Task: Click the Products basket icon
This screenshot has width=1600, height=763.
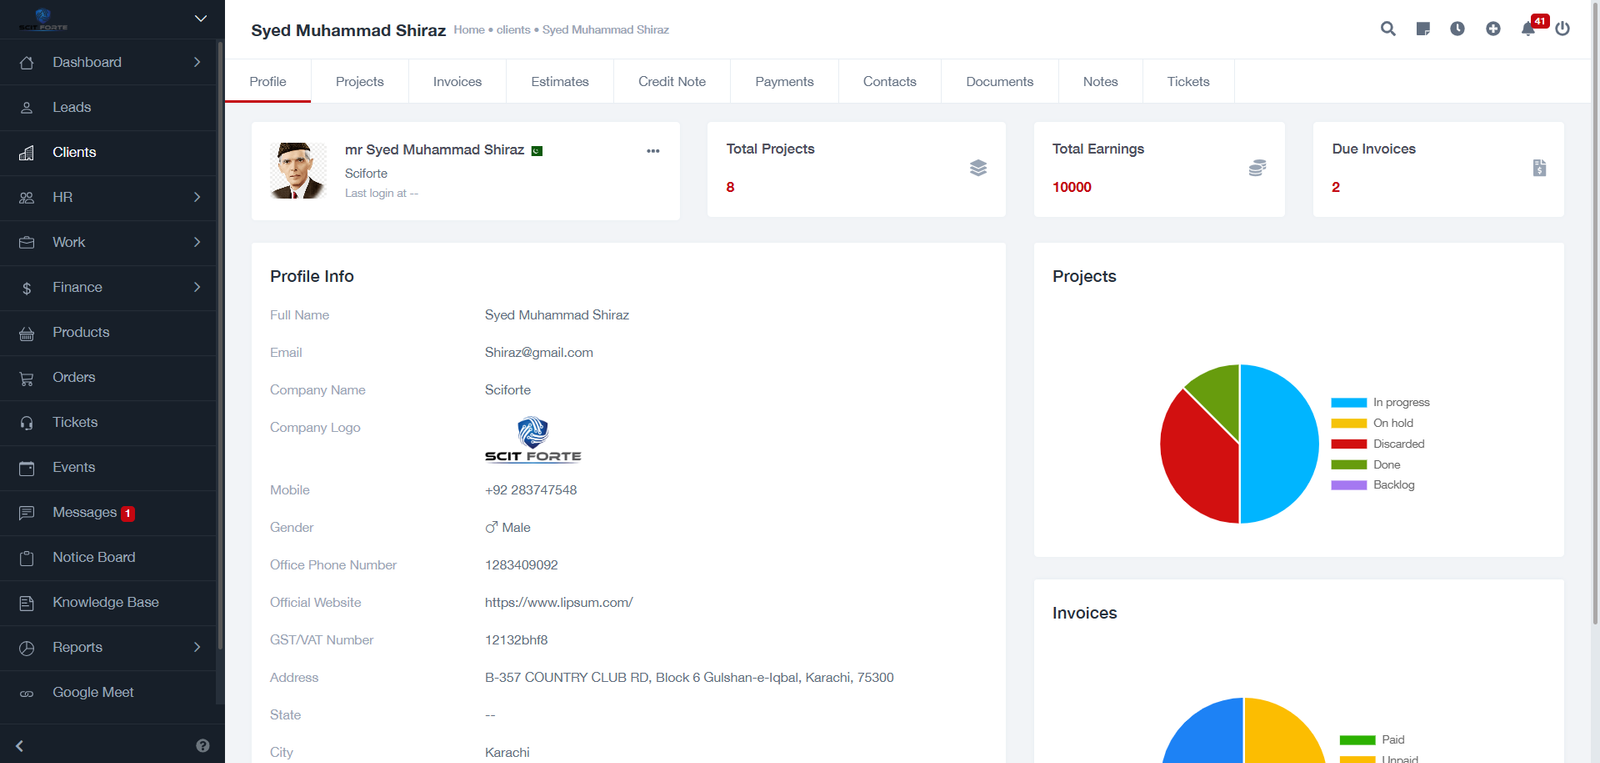Action: pos(27,333)
